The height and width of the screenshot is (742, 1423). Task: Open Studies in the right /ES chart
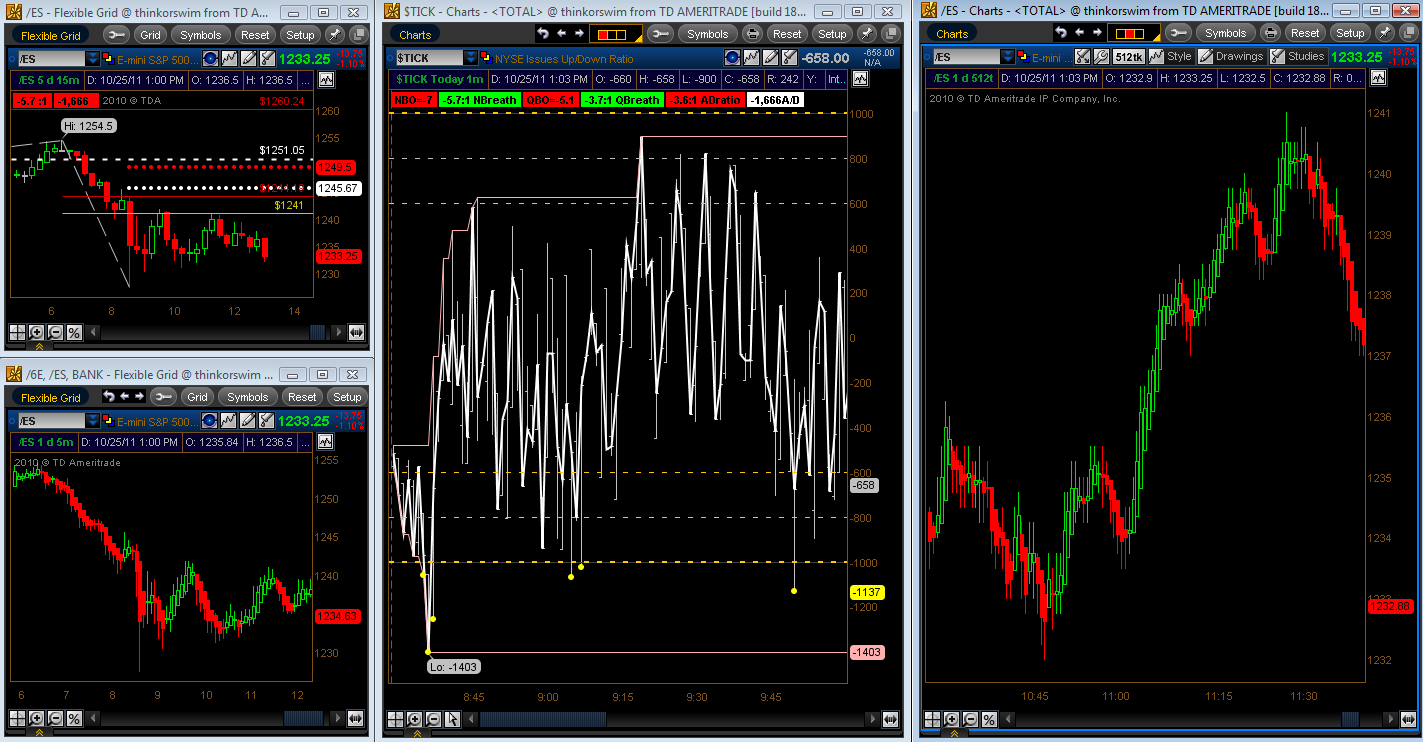(1296, 57)
